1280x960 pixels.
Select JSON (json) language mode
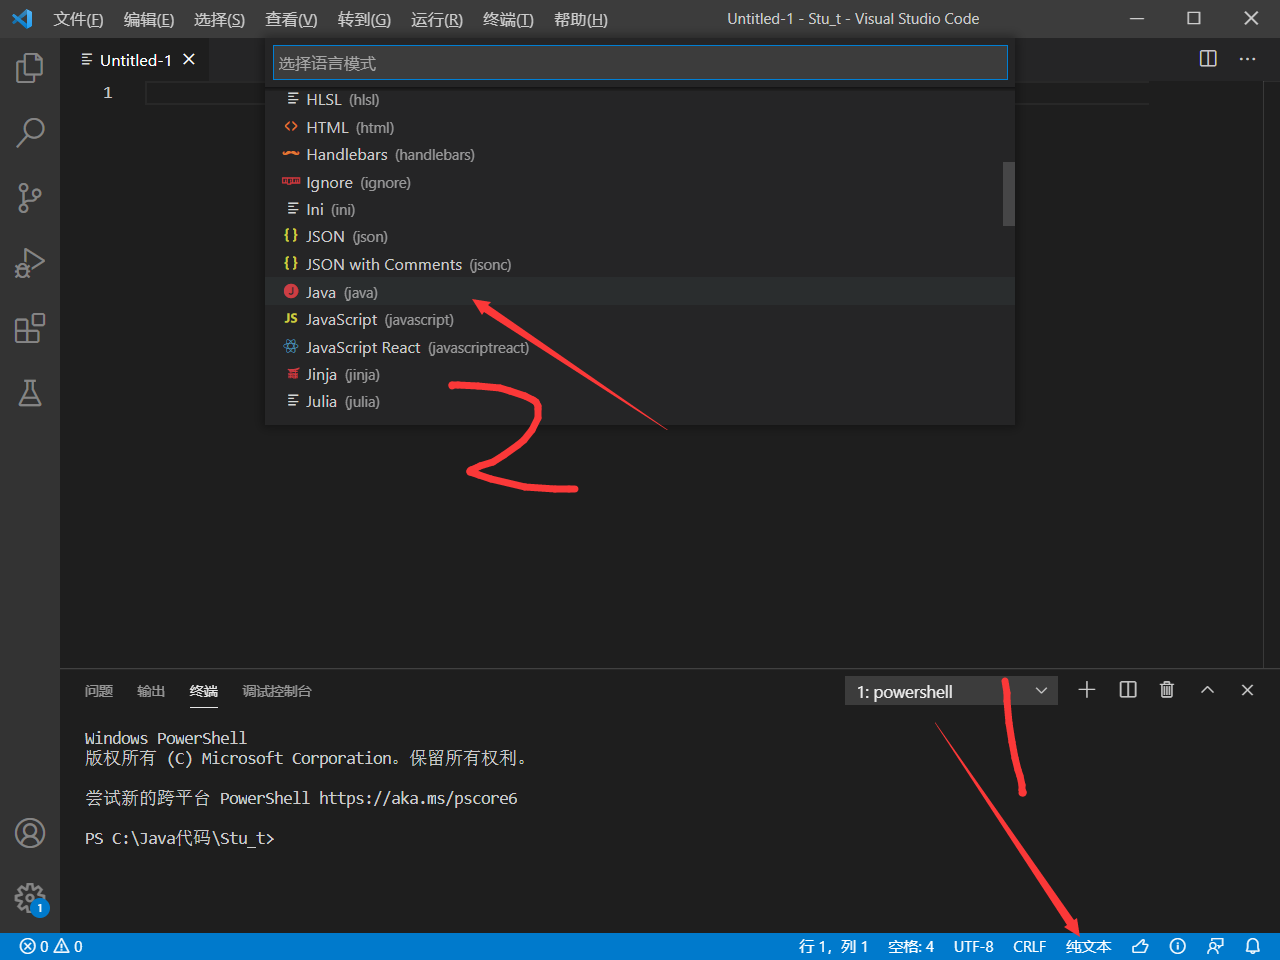[x=640, y=236]
